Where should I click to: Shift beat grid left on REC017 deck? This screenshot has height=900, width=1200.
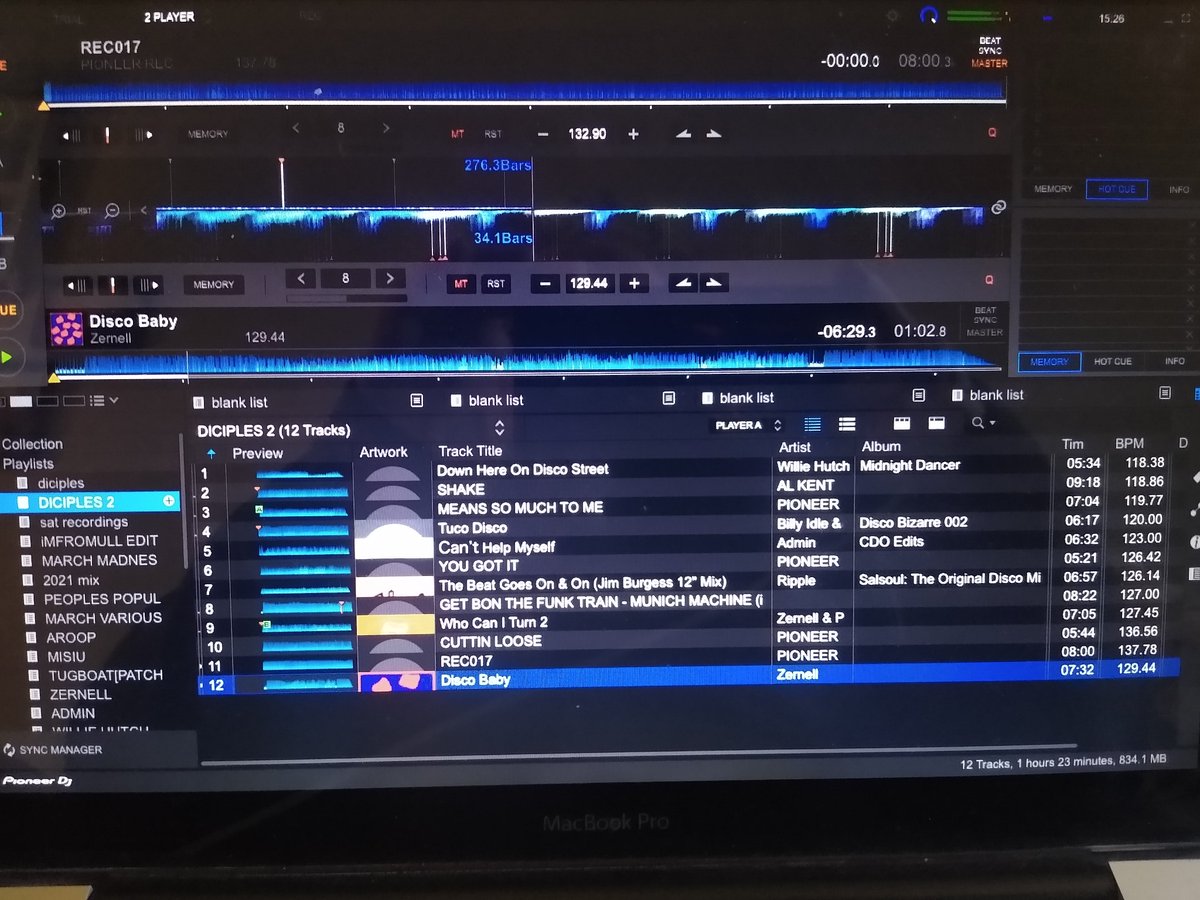[x=71, y=134]
